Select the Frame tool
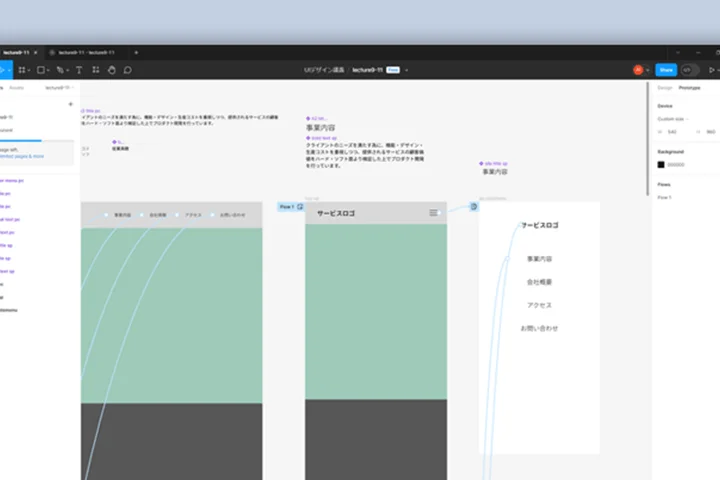The width and height of the screenshot is (720, 480). pos(21,70)
